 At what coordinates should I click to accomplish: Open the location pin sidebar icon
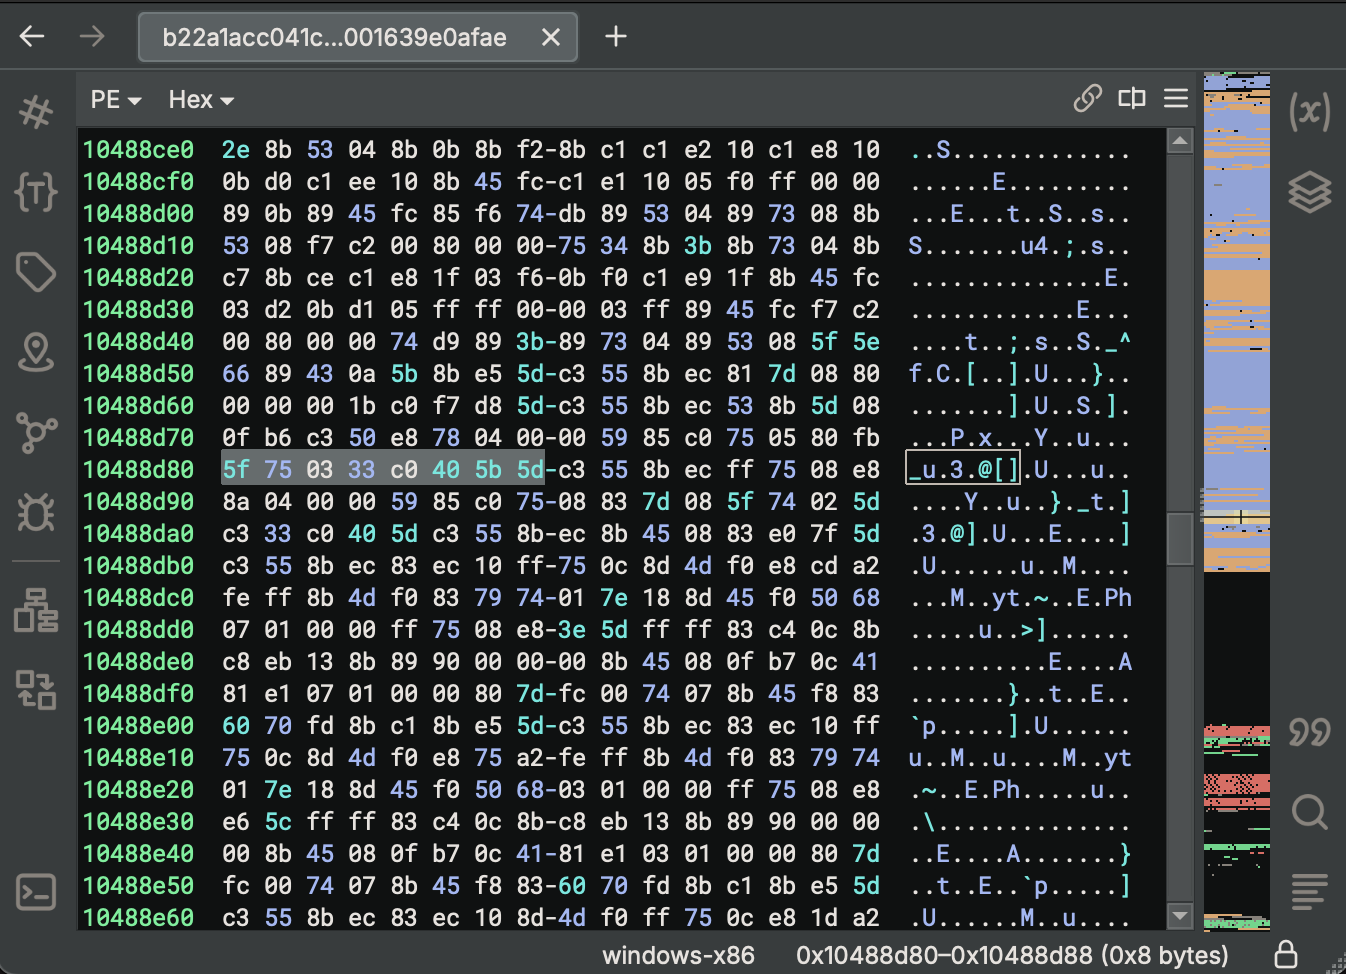(x=36, y=352)
